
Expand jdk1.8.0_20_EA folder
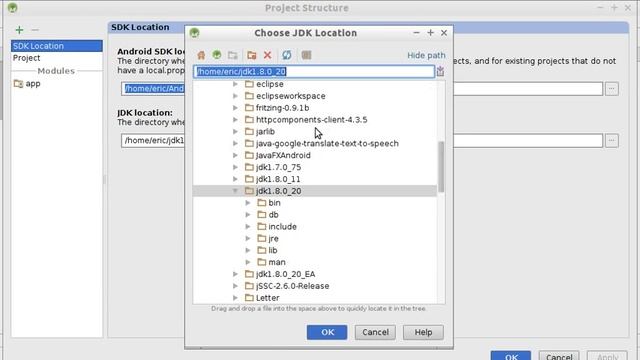(236, 274)
